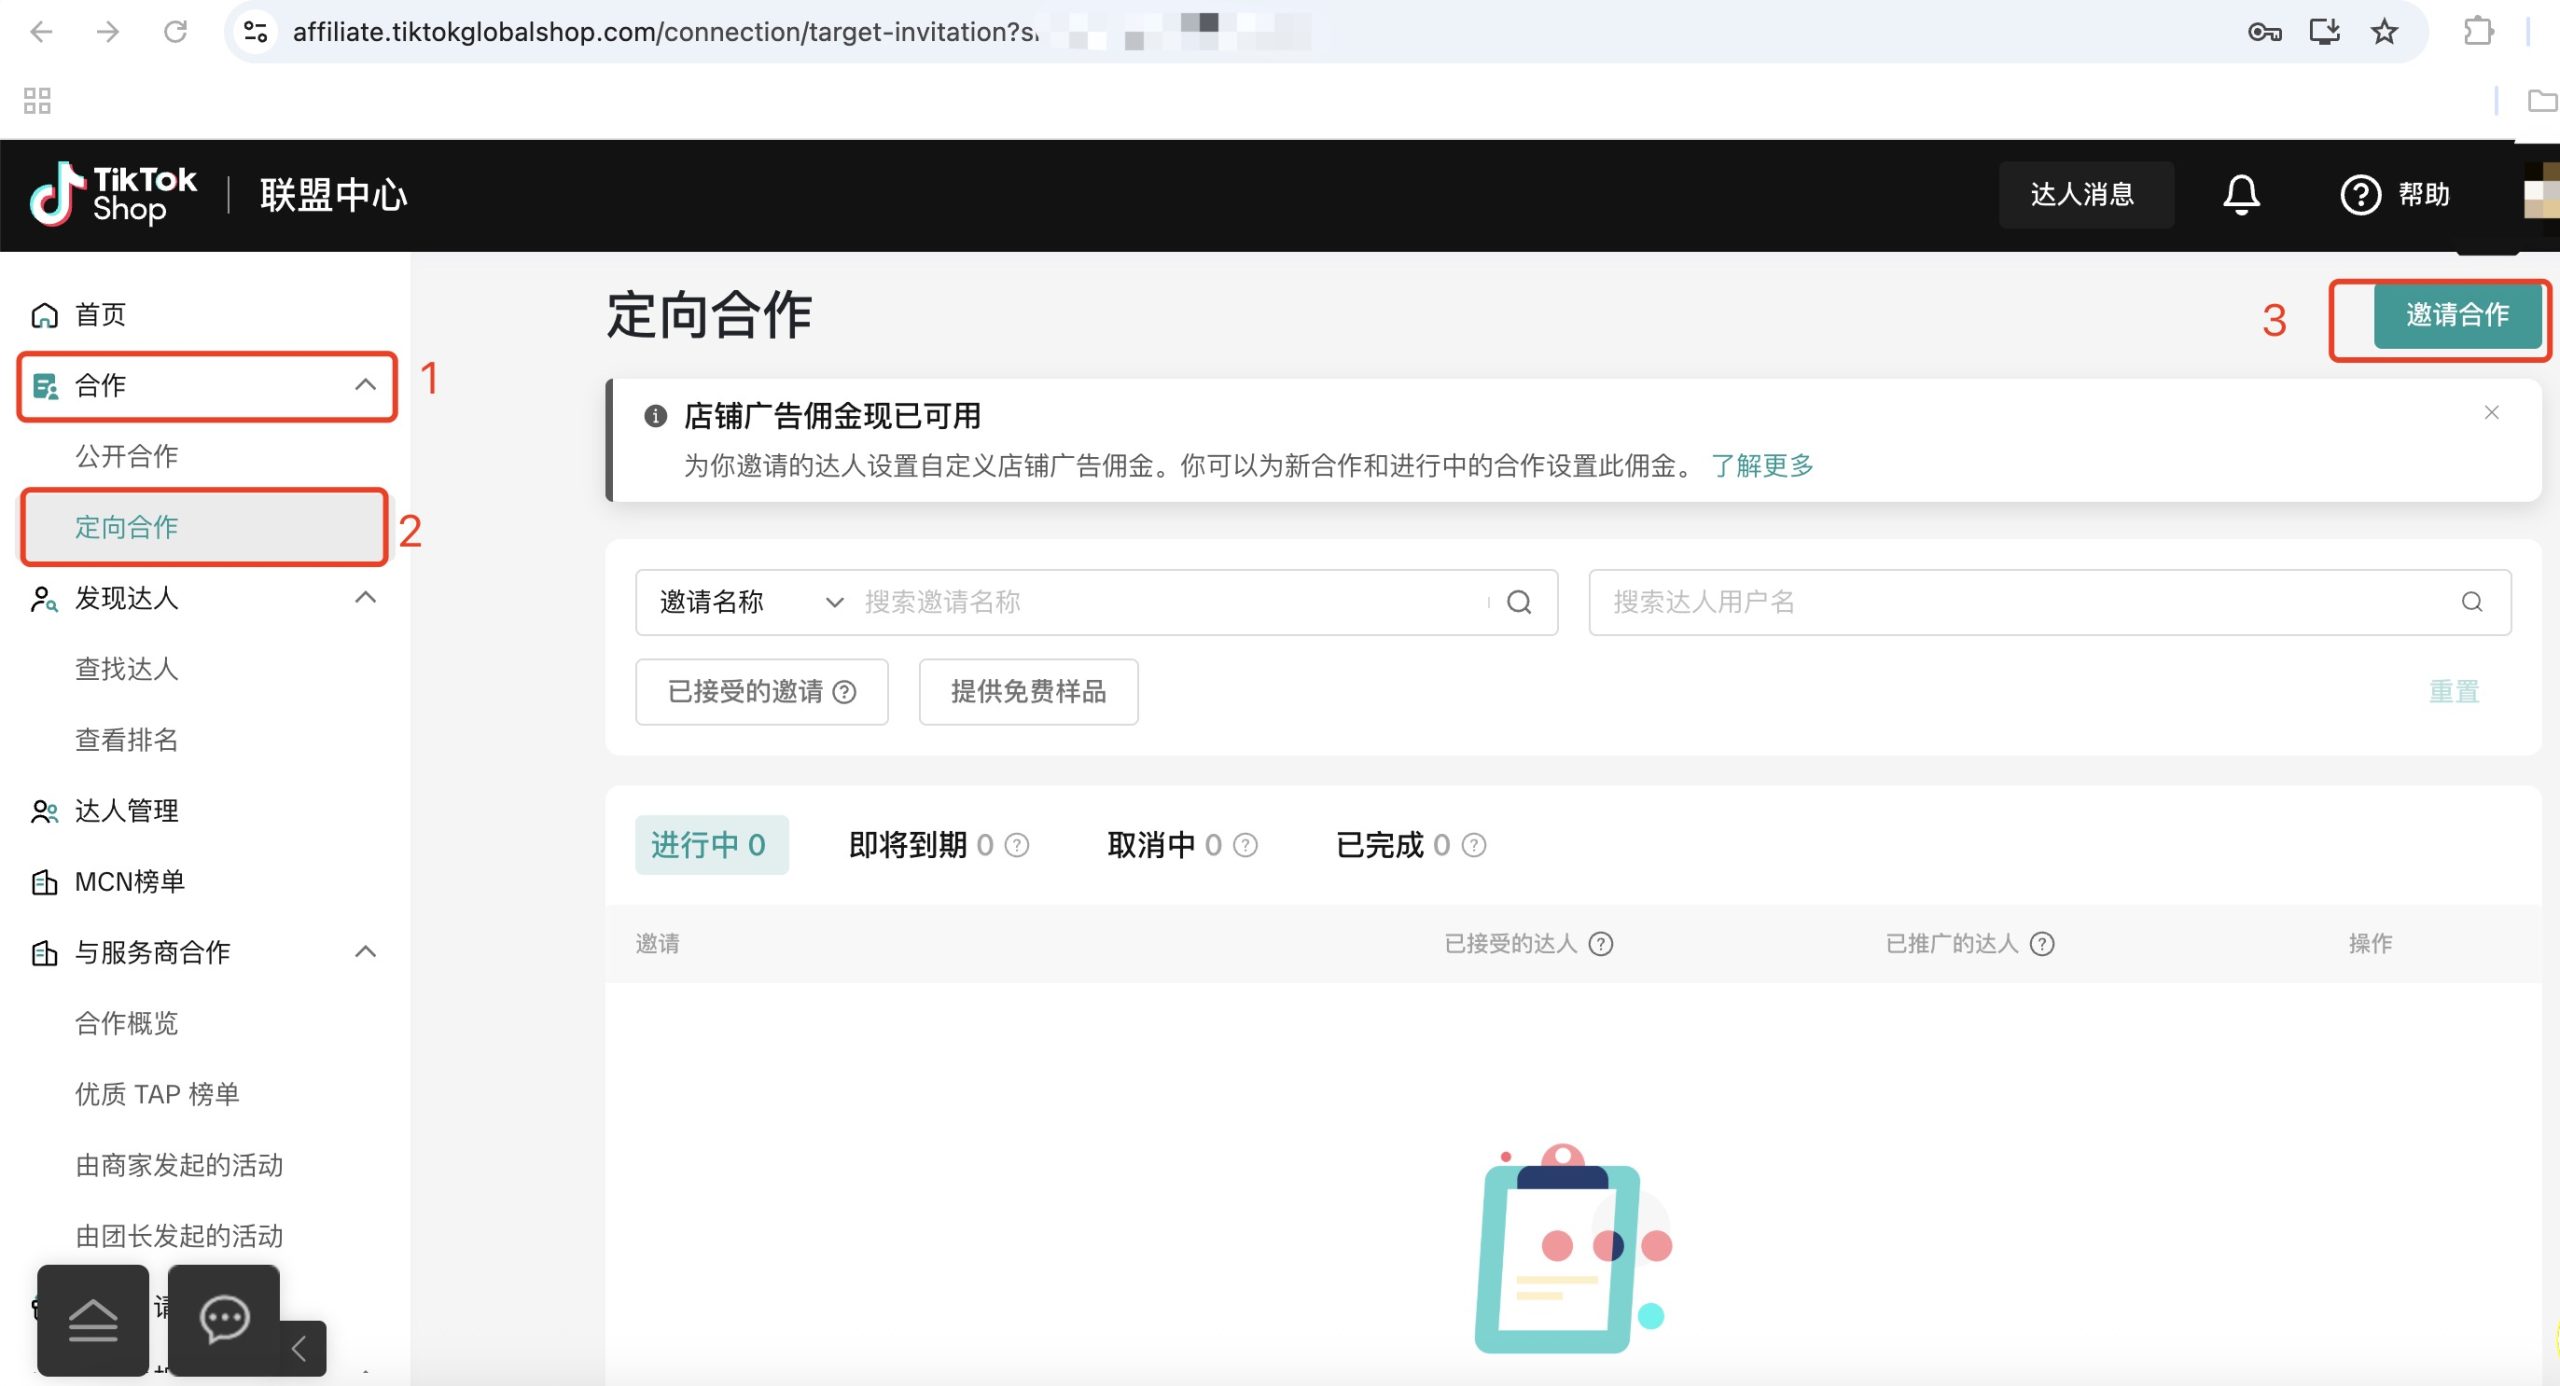Click help icon beside 已接受的邀请
The width and height of the screenshot is (2560, 1386).
click(844, 692)
